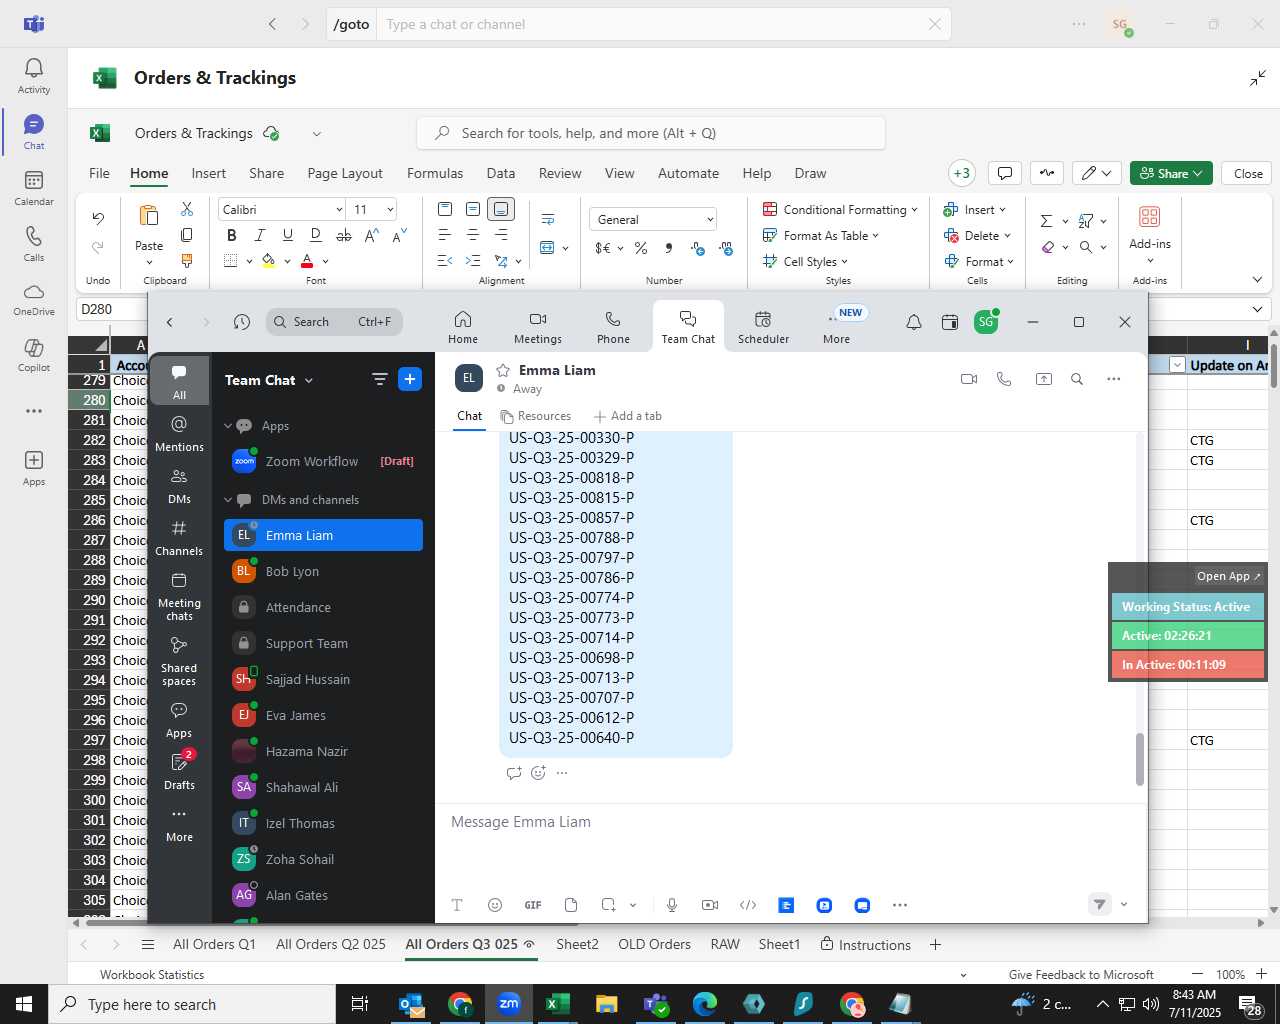Viewport: 1280px width, 1024px height.
Task: Open the emoji picker in message toolbar
Action: tap(495, 905)
